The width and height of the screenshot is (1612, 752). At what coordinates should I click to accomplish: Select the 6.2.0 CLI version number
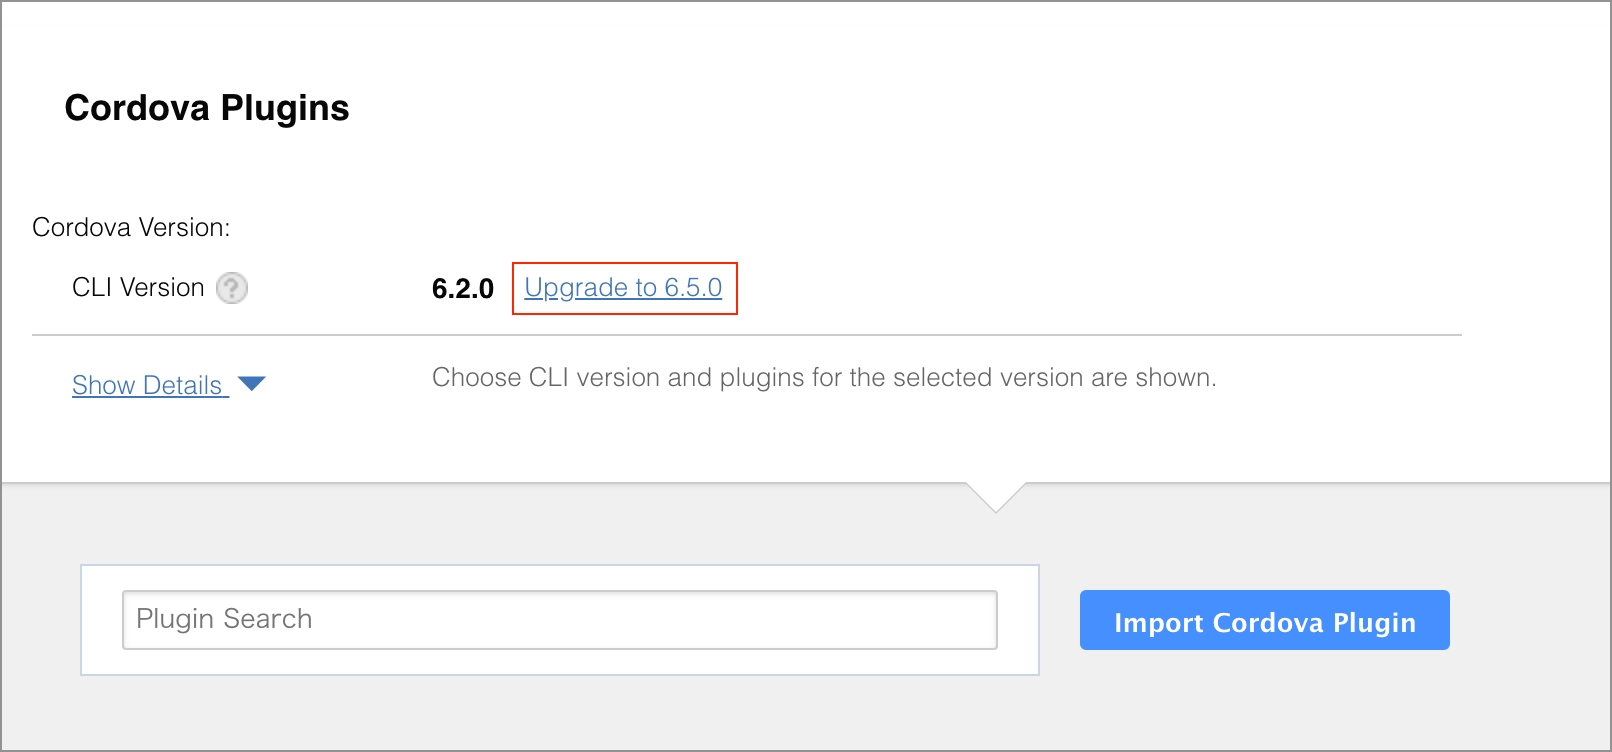tap(463, 289)
